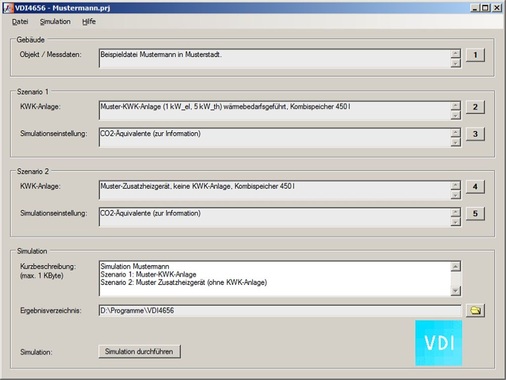Click down arrow of Szenario 1 KWK-Anlage scrollbar
This screenshot has height=380, width=506.
[456, 115]
